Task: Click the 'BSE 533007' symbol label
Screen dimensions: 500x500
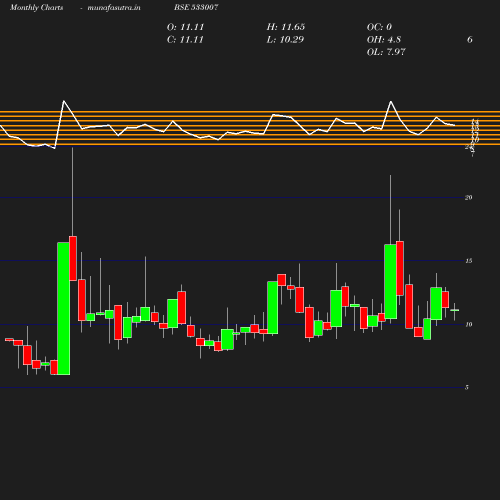Action: [196, 7]
